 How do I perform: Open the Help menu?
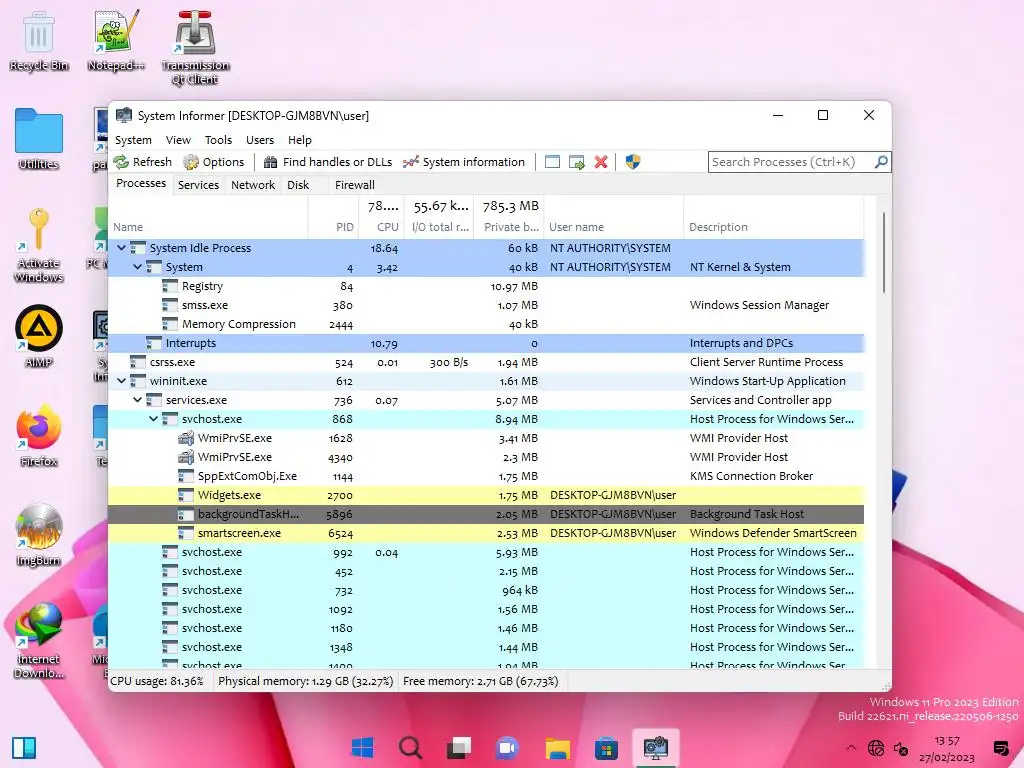[300, 140]
